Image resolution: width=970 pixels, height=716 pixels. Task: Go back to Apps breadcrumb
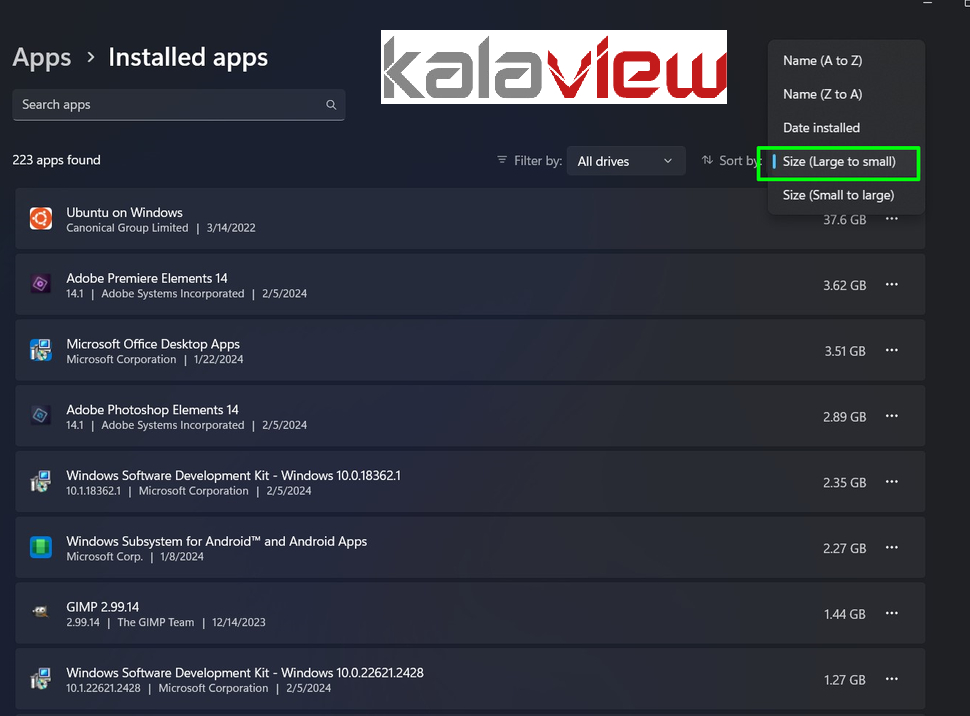click(42, 58)
